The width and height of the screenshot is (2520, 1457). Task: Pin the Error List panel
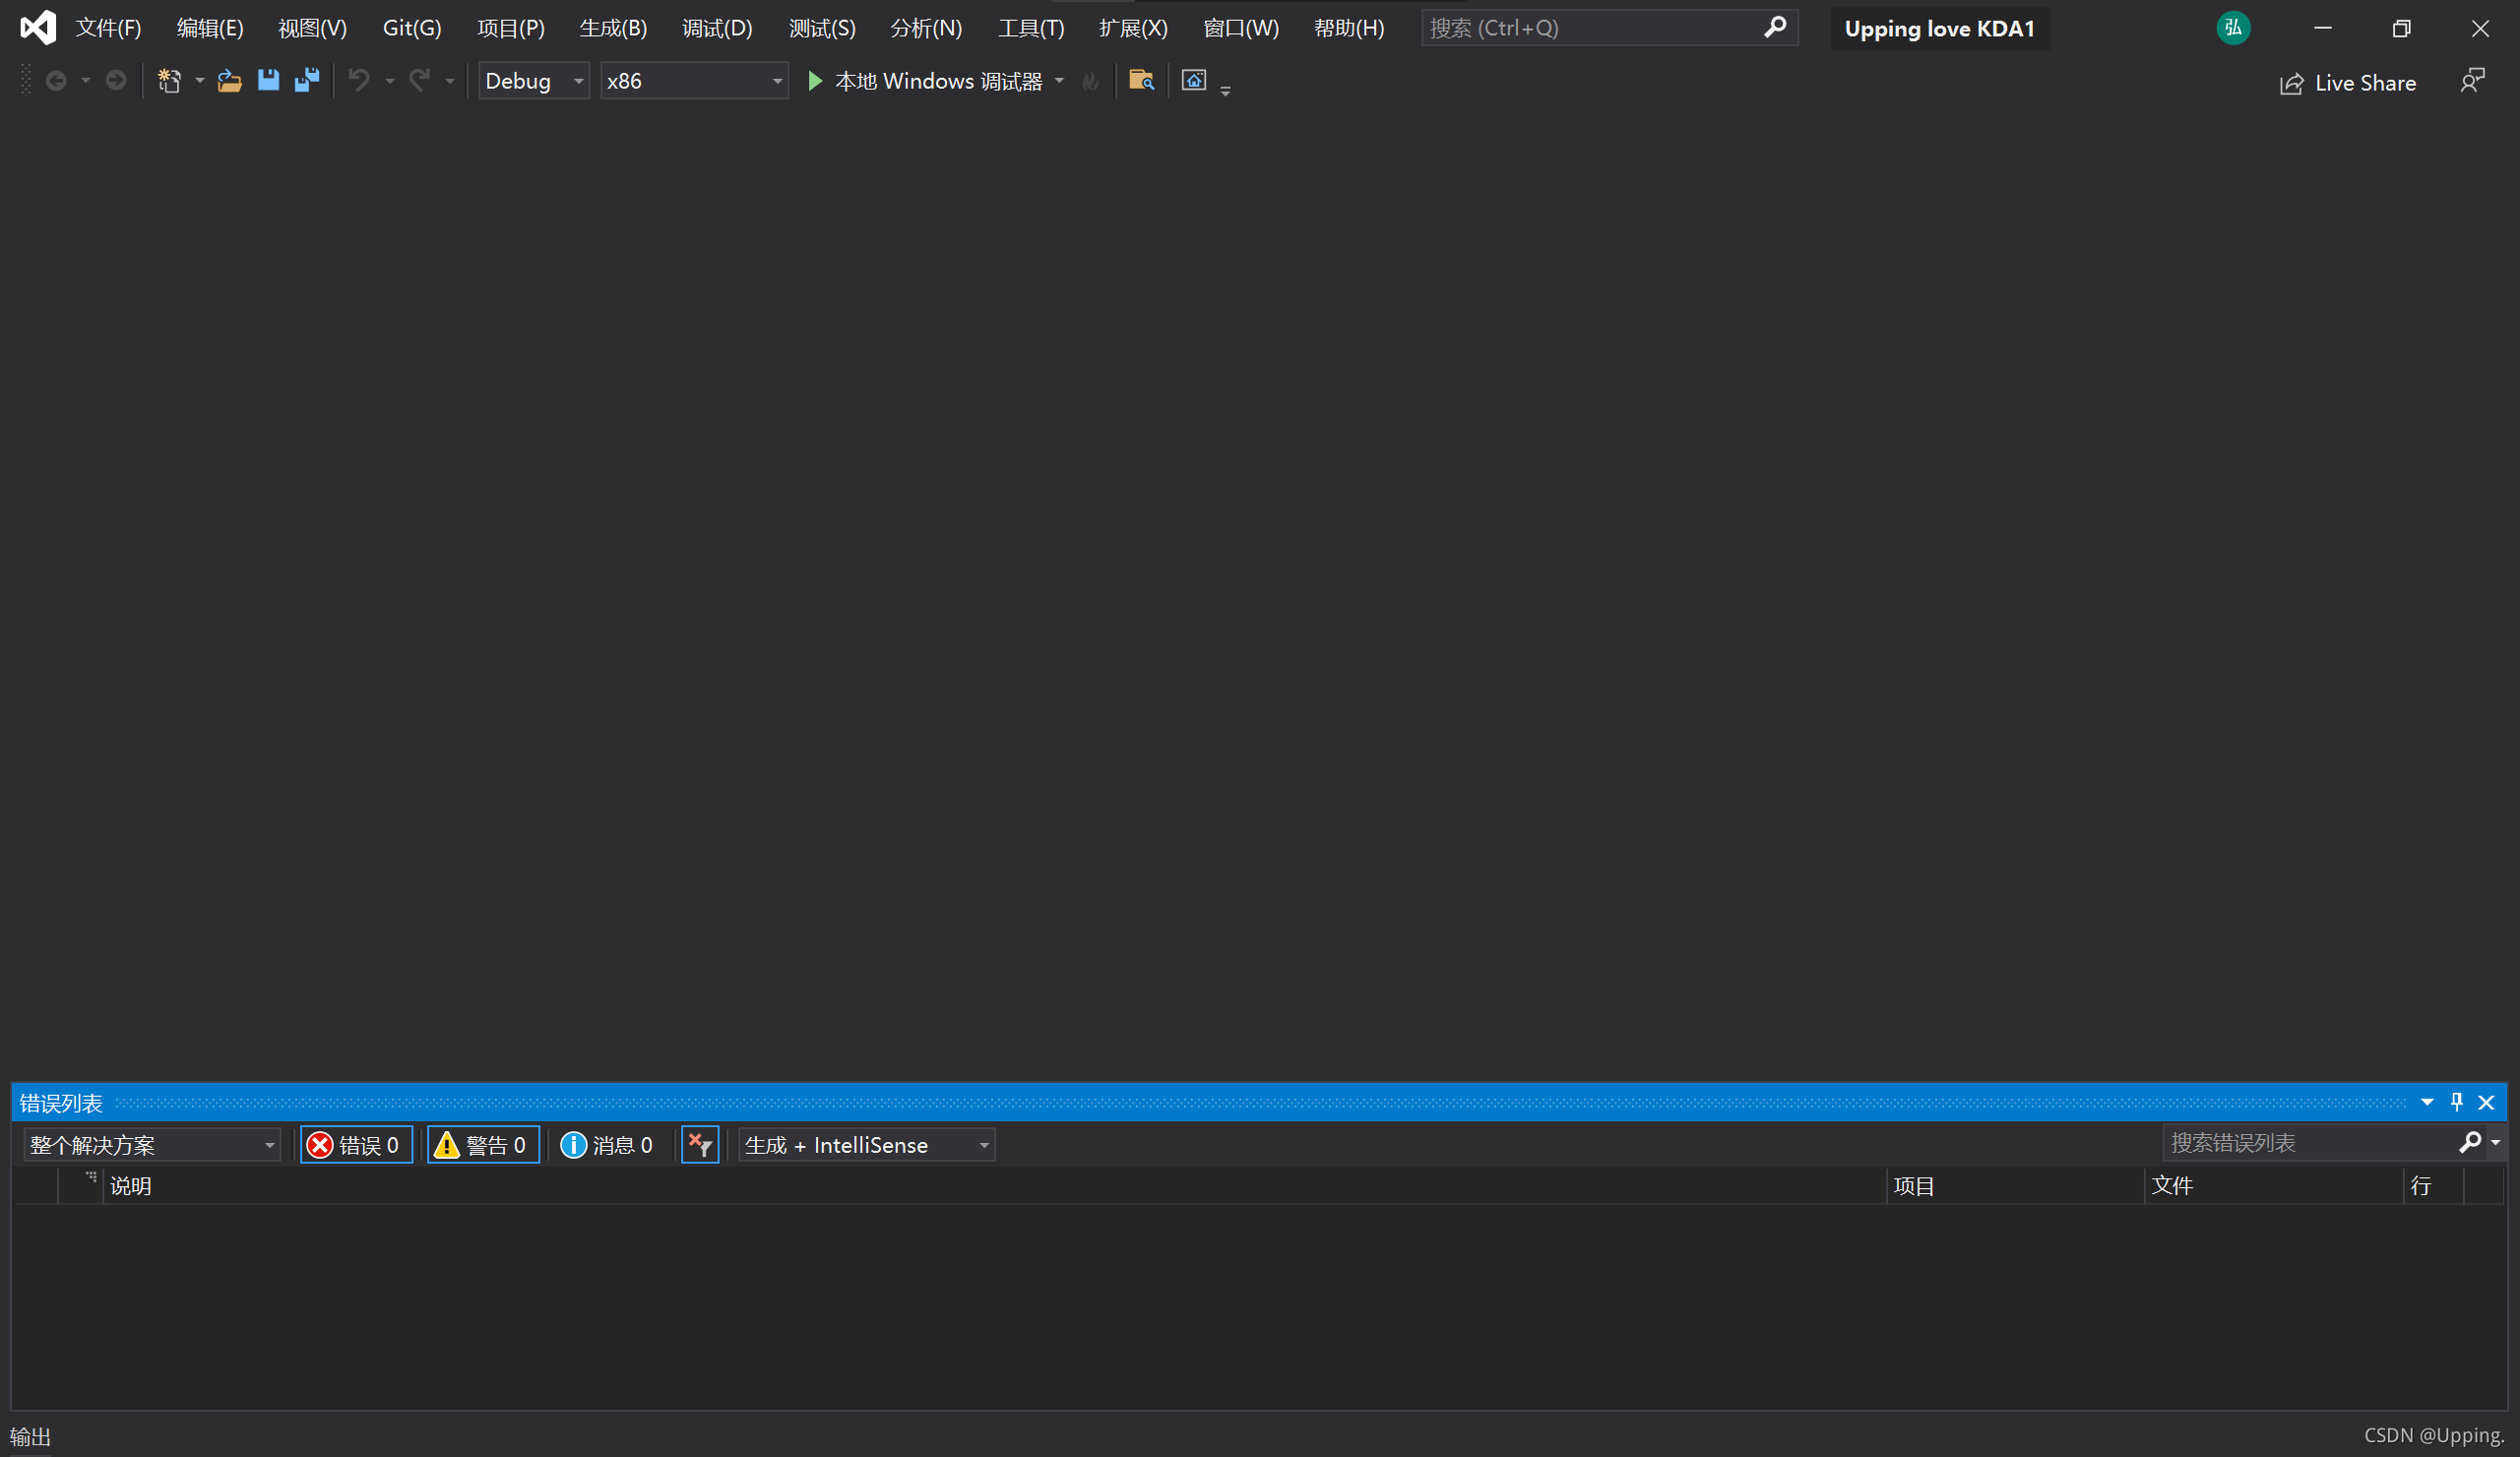(2457, 1102)
